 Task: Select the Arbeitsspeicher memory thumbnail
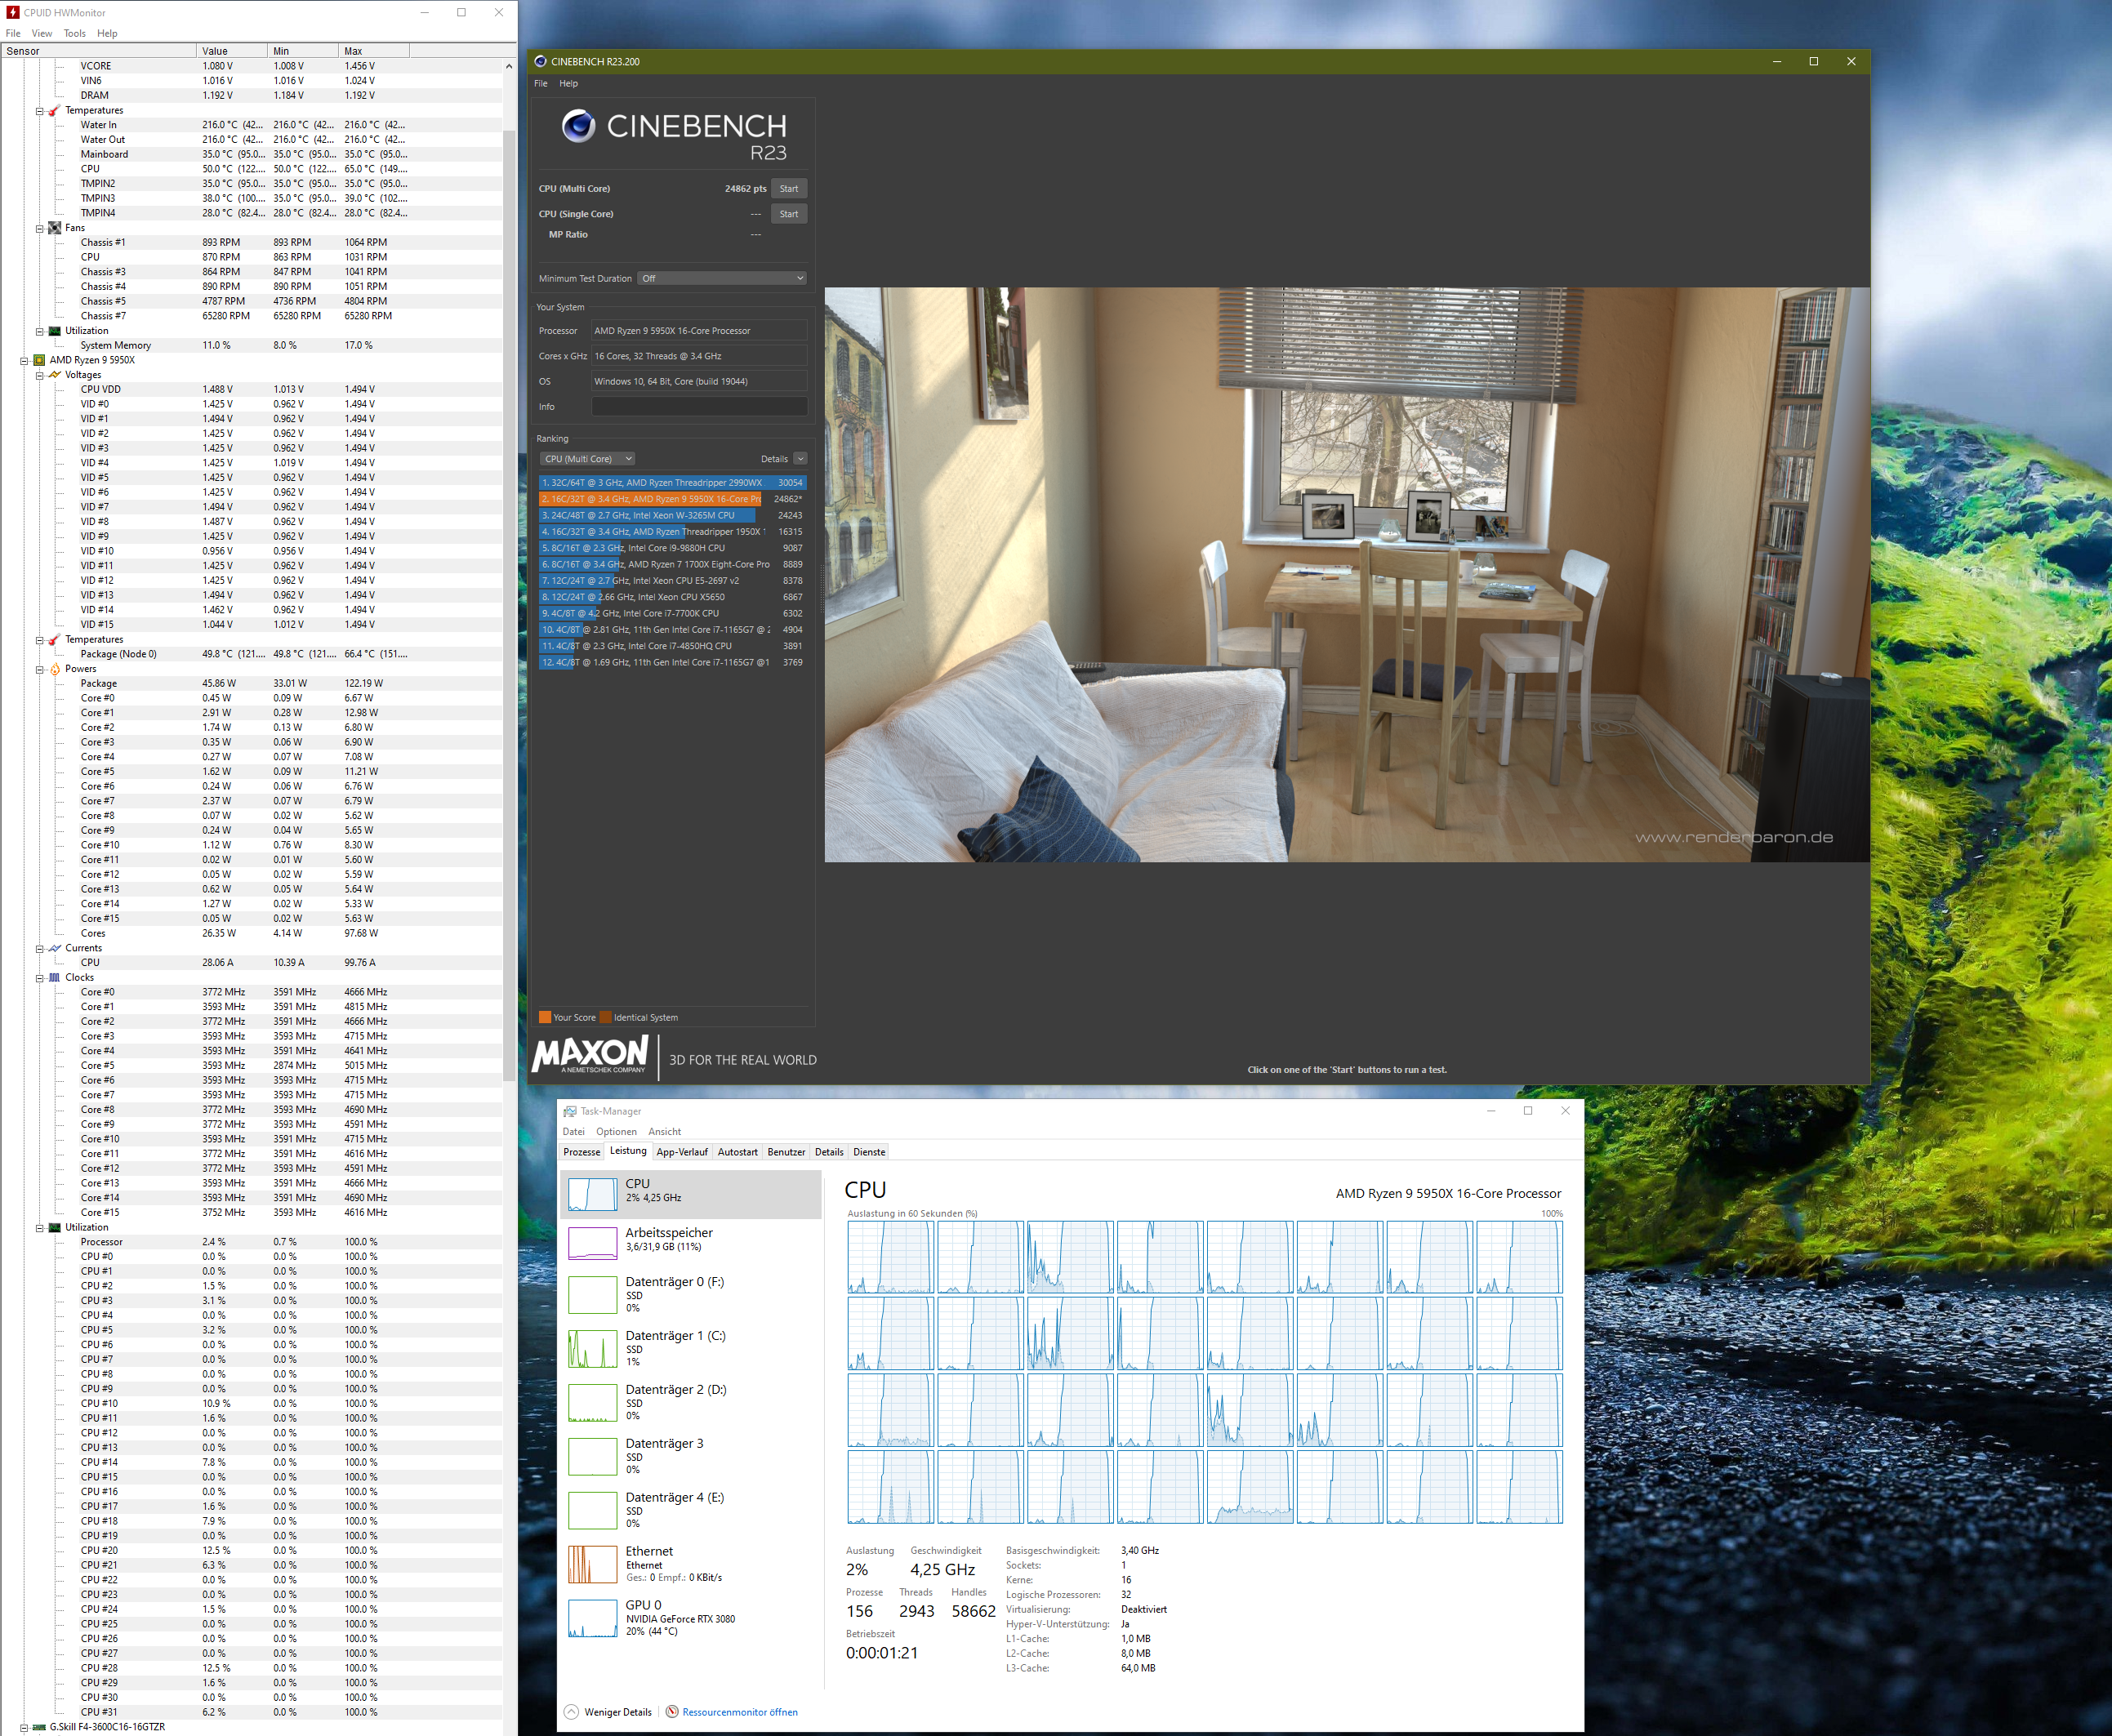592,1242
